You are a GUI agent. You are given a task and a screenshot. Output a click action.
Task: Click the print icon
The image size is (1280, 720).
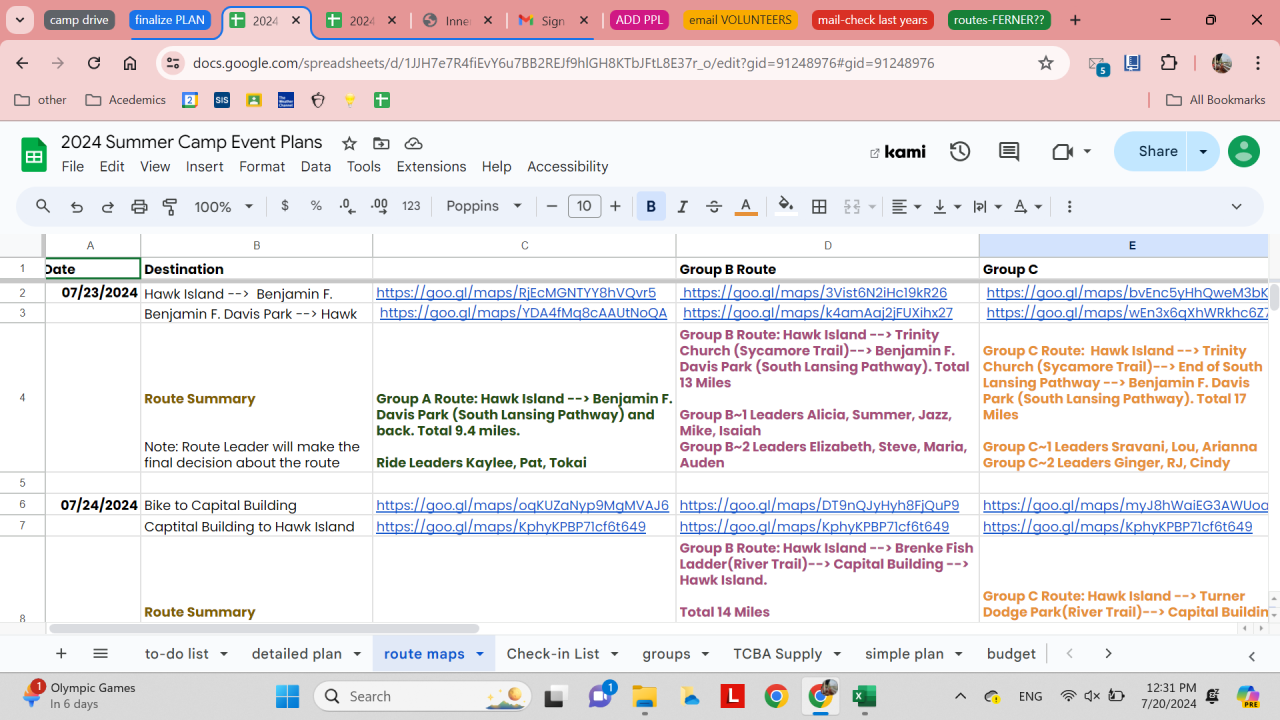pos(139,207)
